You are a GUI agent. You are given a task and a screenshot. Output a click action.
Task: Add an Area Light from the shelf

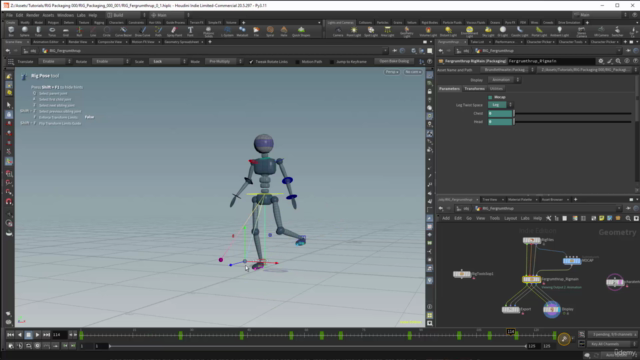point(387,31)
